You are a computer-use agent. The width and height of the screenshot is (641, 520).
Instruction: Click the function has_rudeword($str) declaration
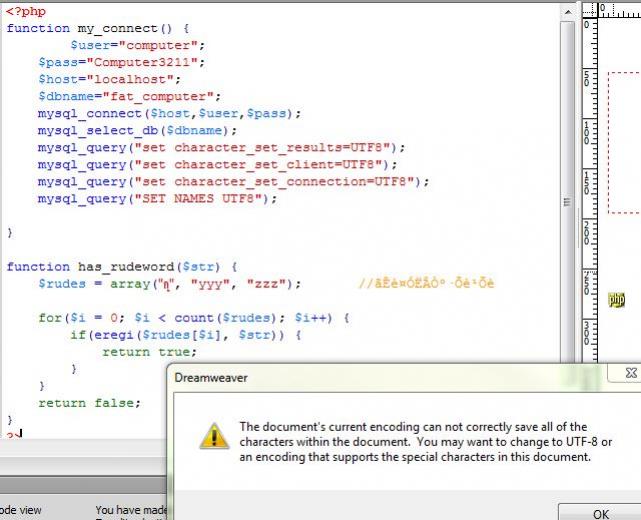pos(121,267)
